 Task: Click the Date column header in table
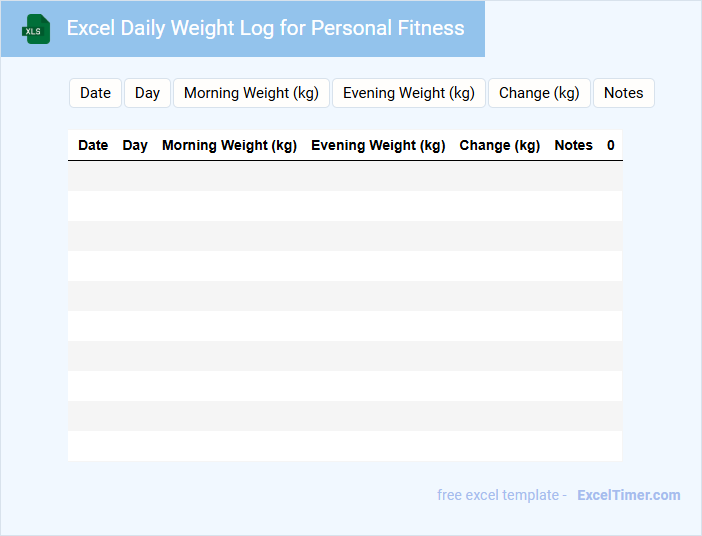coord(93,145)
